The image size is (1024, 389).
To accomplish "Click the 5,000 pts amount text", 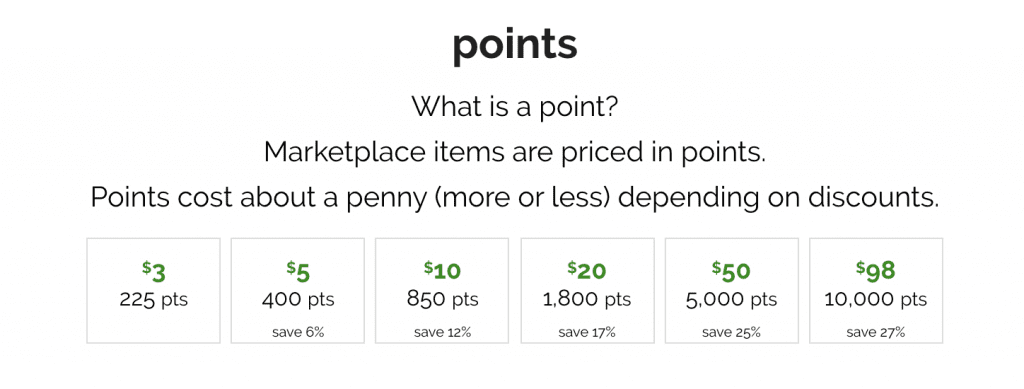I will [x=731, y=300].
